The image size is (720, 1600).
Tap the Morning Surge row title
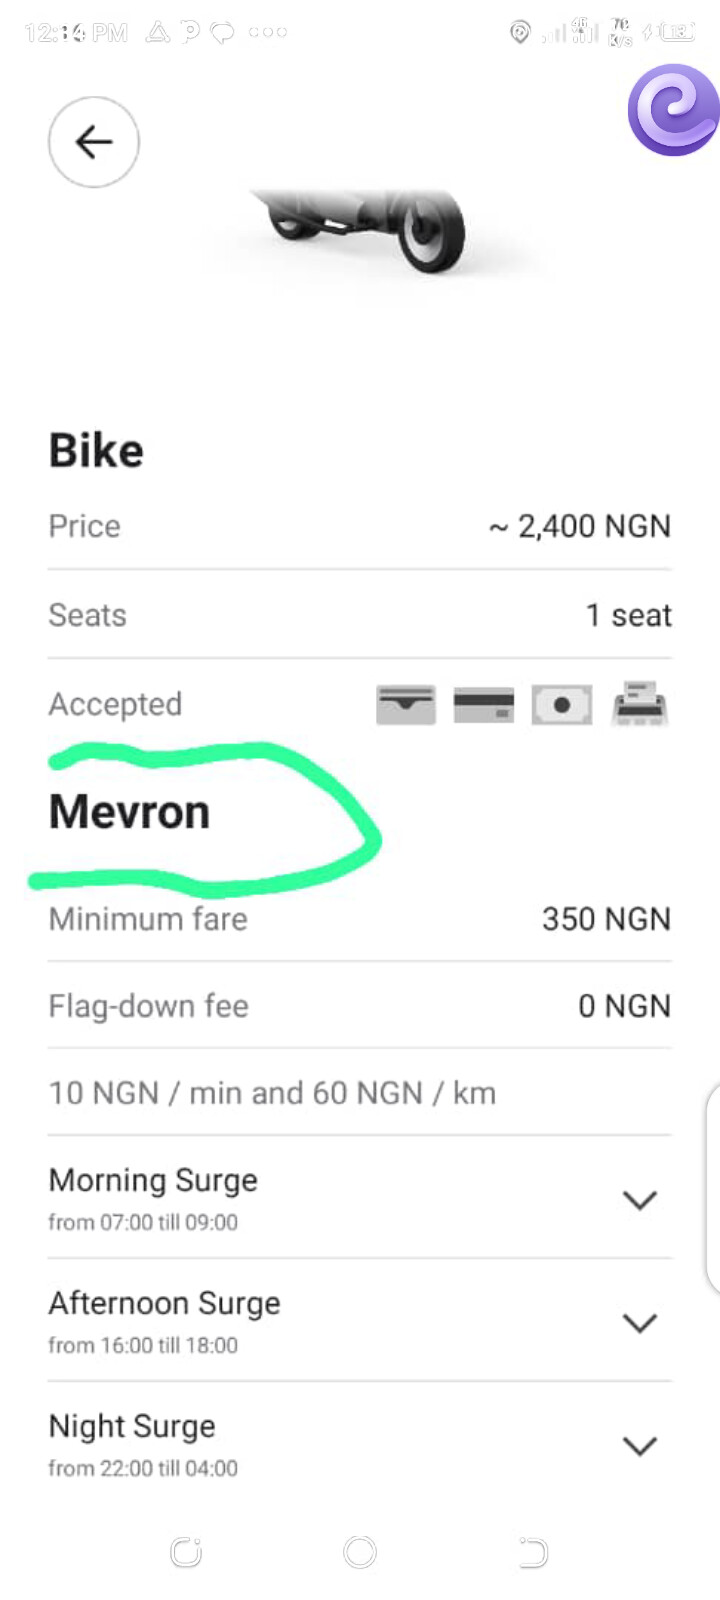tap(153, 1181)
